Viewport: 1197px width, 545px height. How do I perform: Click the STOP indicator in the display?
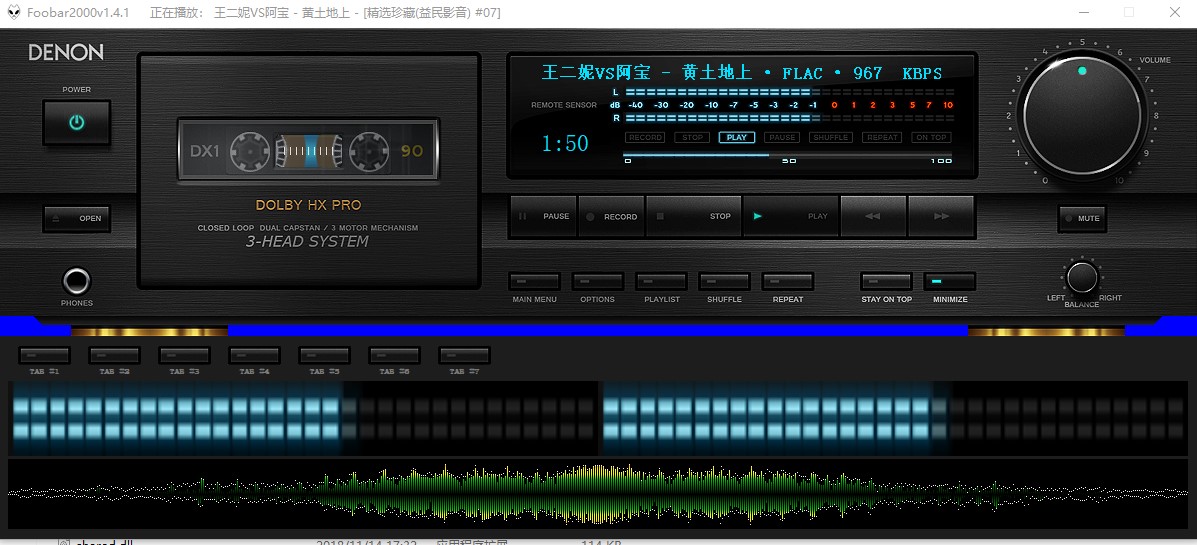[x=692, y=137]
